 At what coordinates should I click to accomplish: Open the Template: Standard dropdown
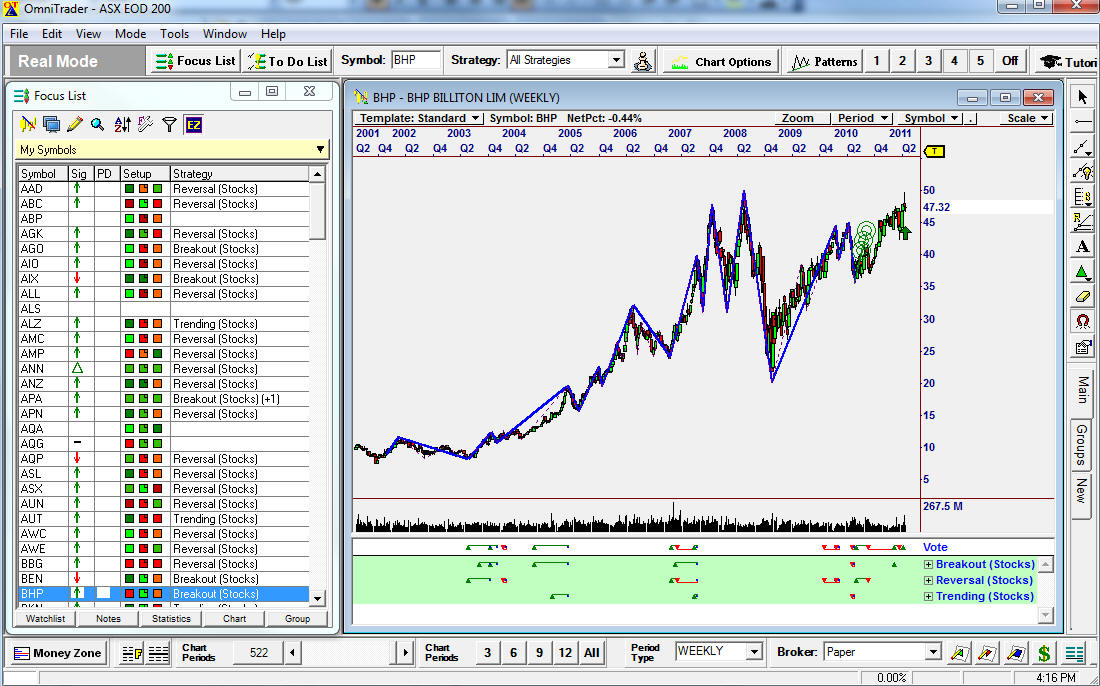tap(418, 118)
